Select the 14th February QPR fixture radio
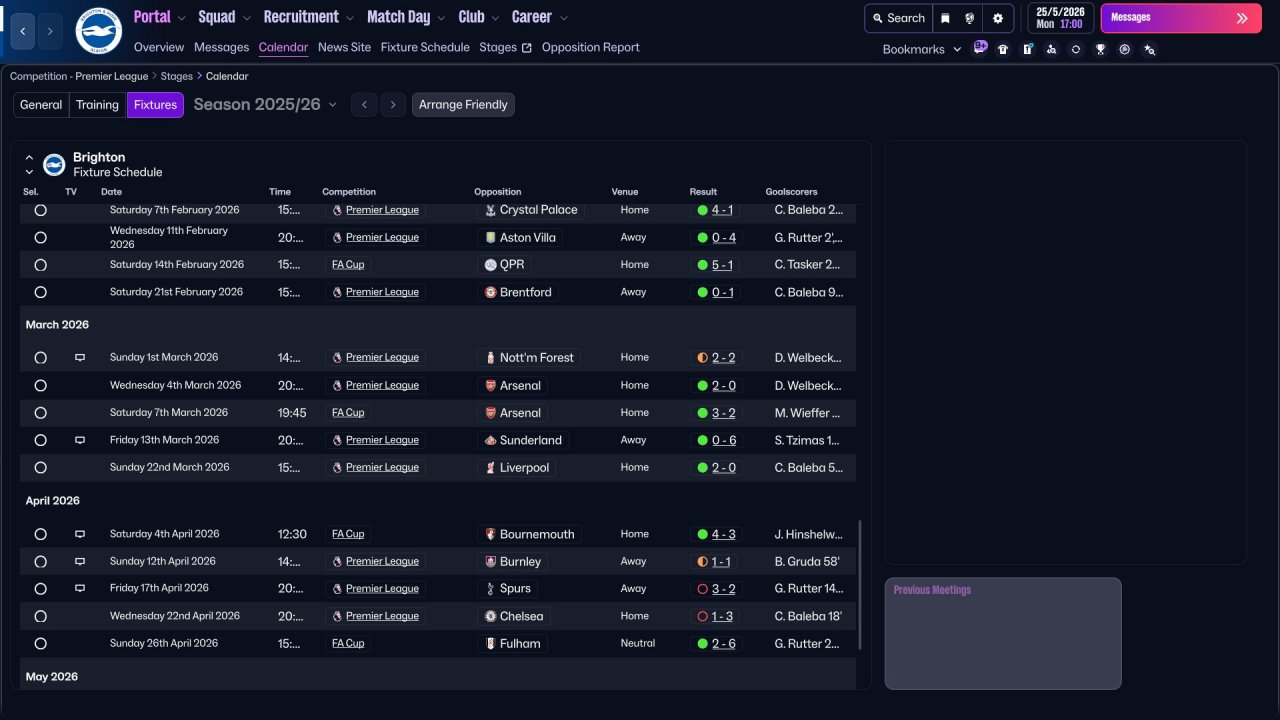The width and height of the screenshot is (1280, 720). coord(40,265)
